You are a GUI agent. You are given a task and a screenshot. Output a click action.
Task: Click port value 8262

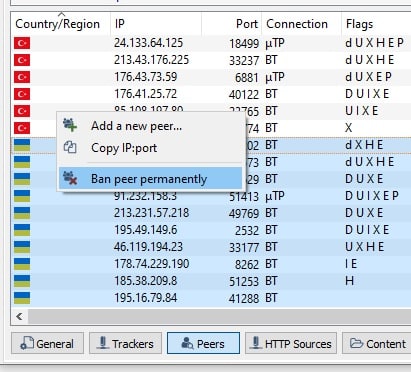pyautogui.click(x=247, y=264)
